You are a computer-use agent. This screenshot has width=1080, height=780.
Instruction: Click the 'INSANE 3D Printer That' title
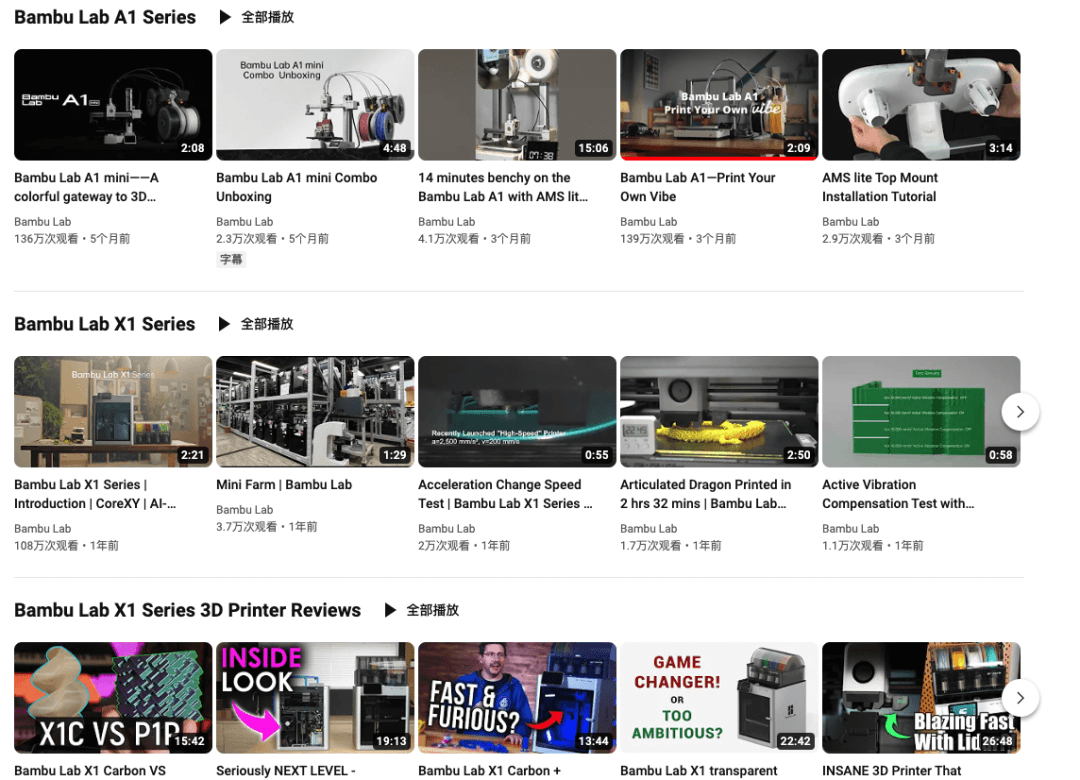pos(891,770)
